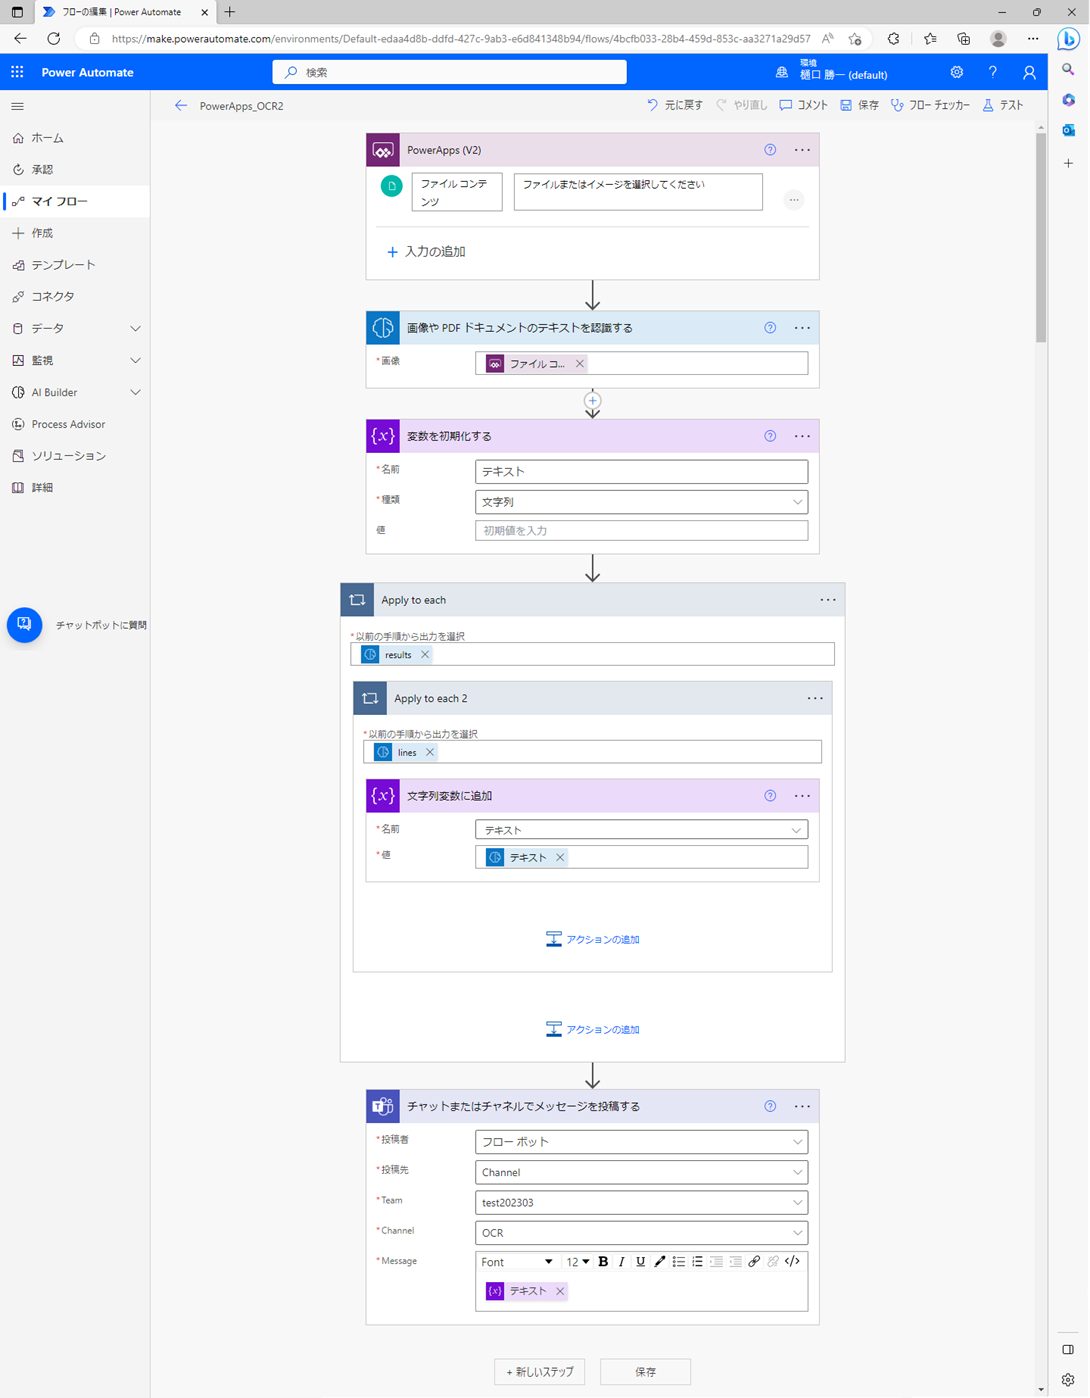Click the 元に戻す undo button
Image resolution: width=1090 pixels, height=1398 pixels.
point(675,105)
